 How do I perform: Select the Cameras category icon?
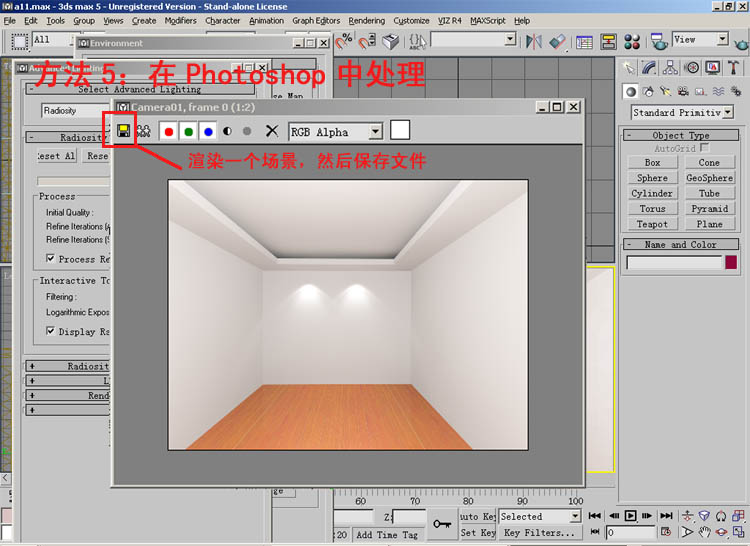pyautogui.click(x=683, y=91)
